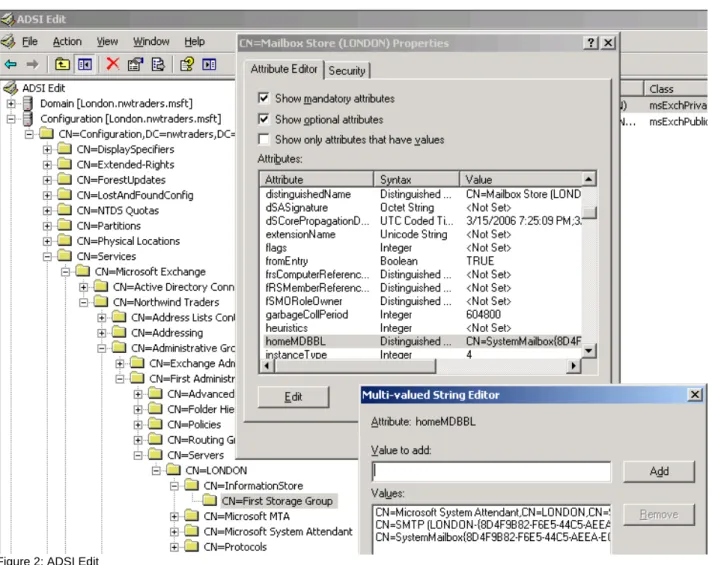This screenshot has width=712, height=565.
Task: Click the Up one level toolbar icon
Action: coord(62,64)
